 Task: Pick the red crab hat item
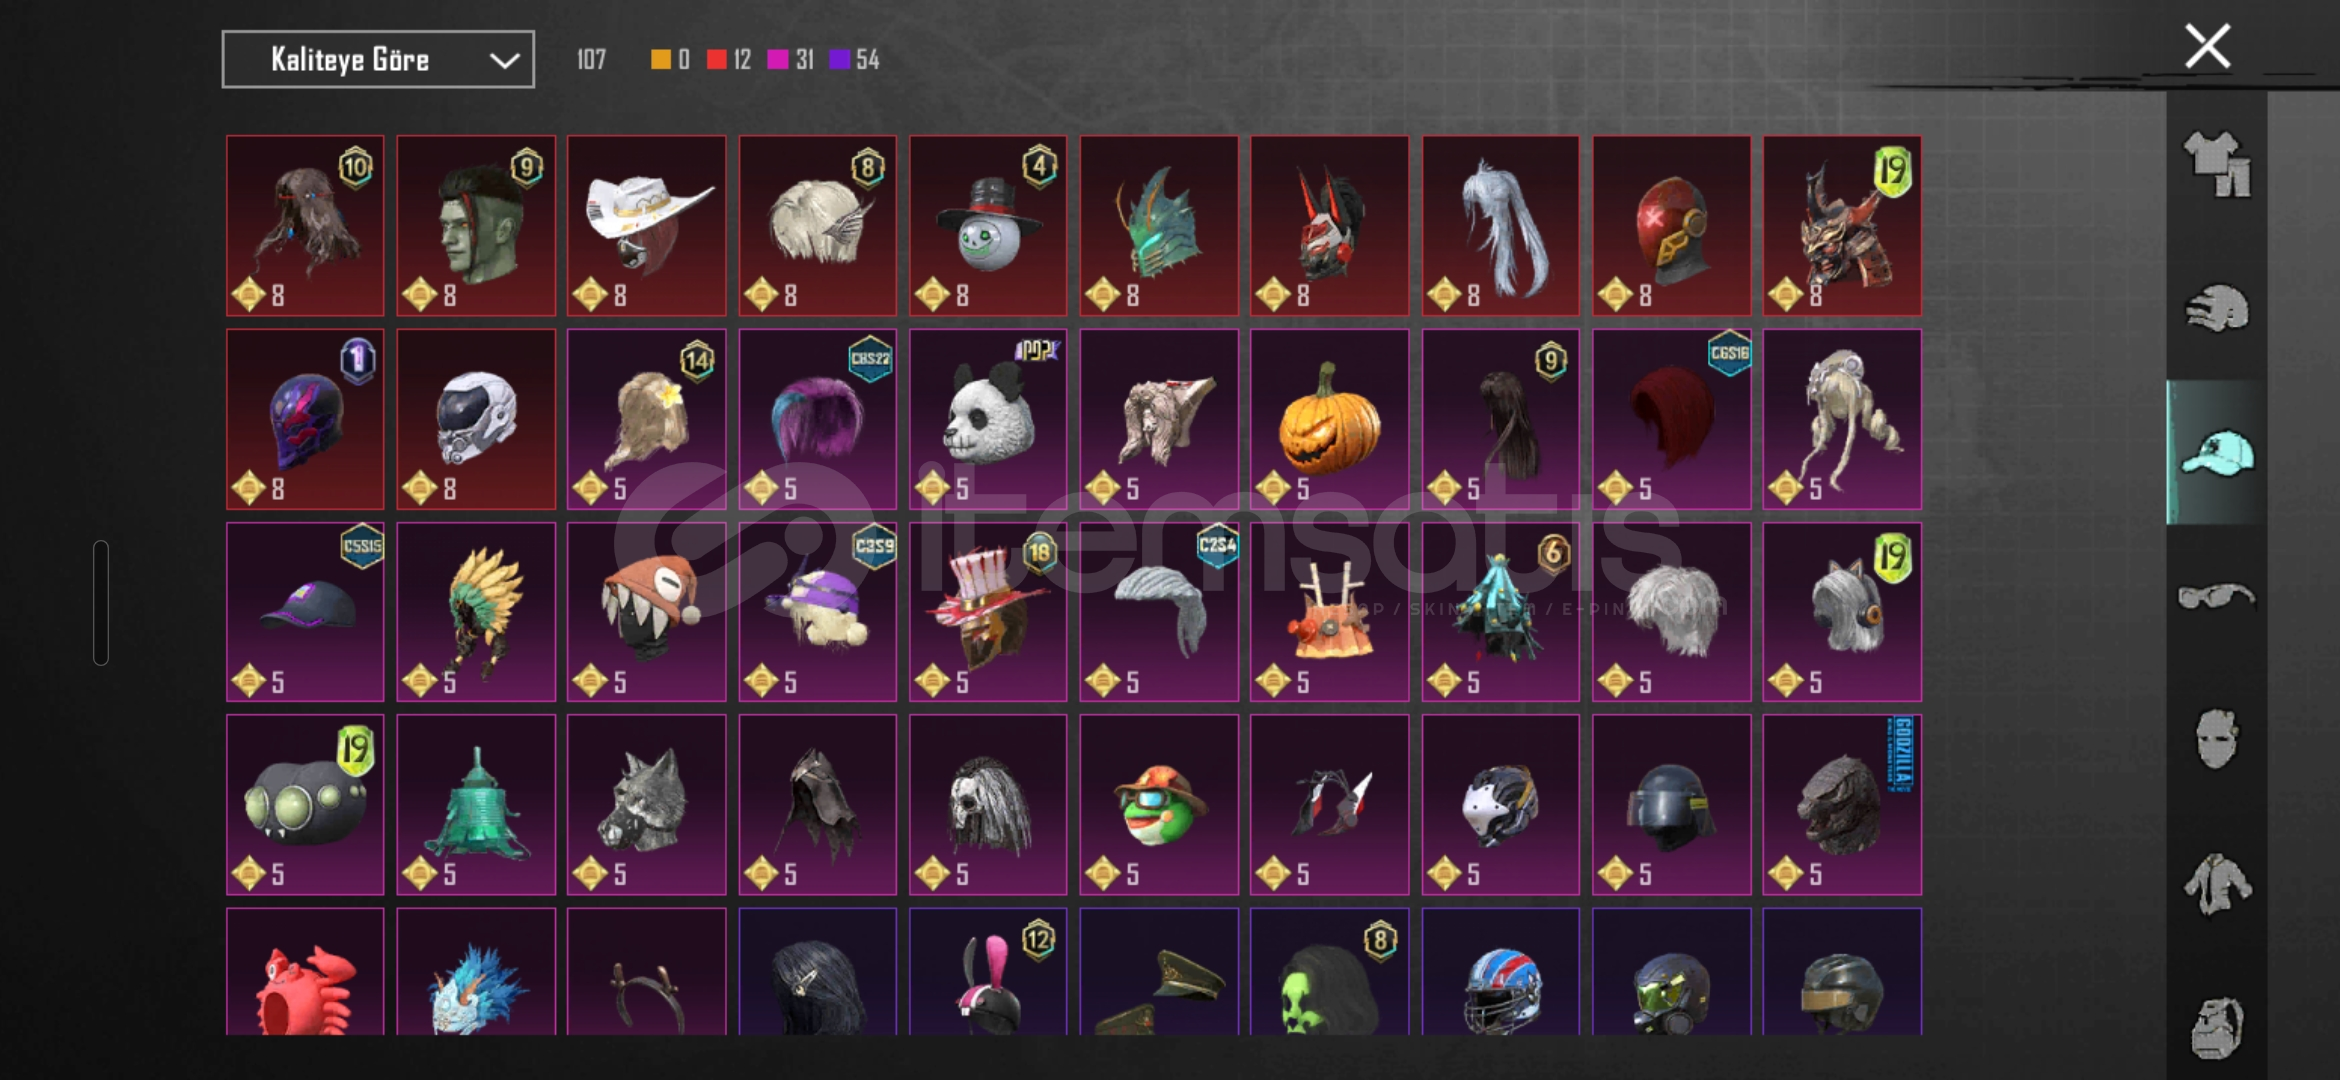(x=305, y=971)
